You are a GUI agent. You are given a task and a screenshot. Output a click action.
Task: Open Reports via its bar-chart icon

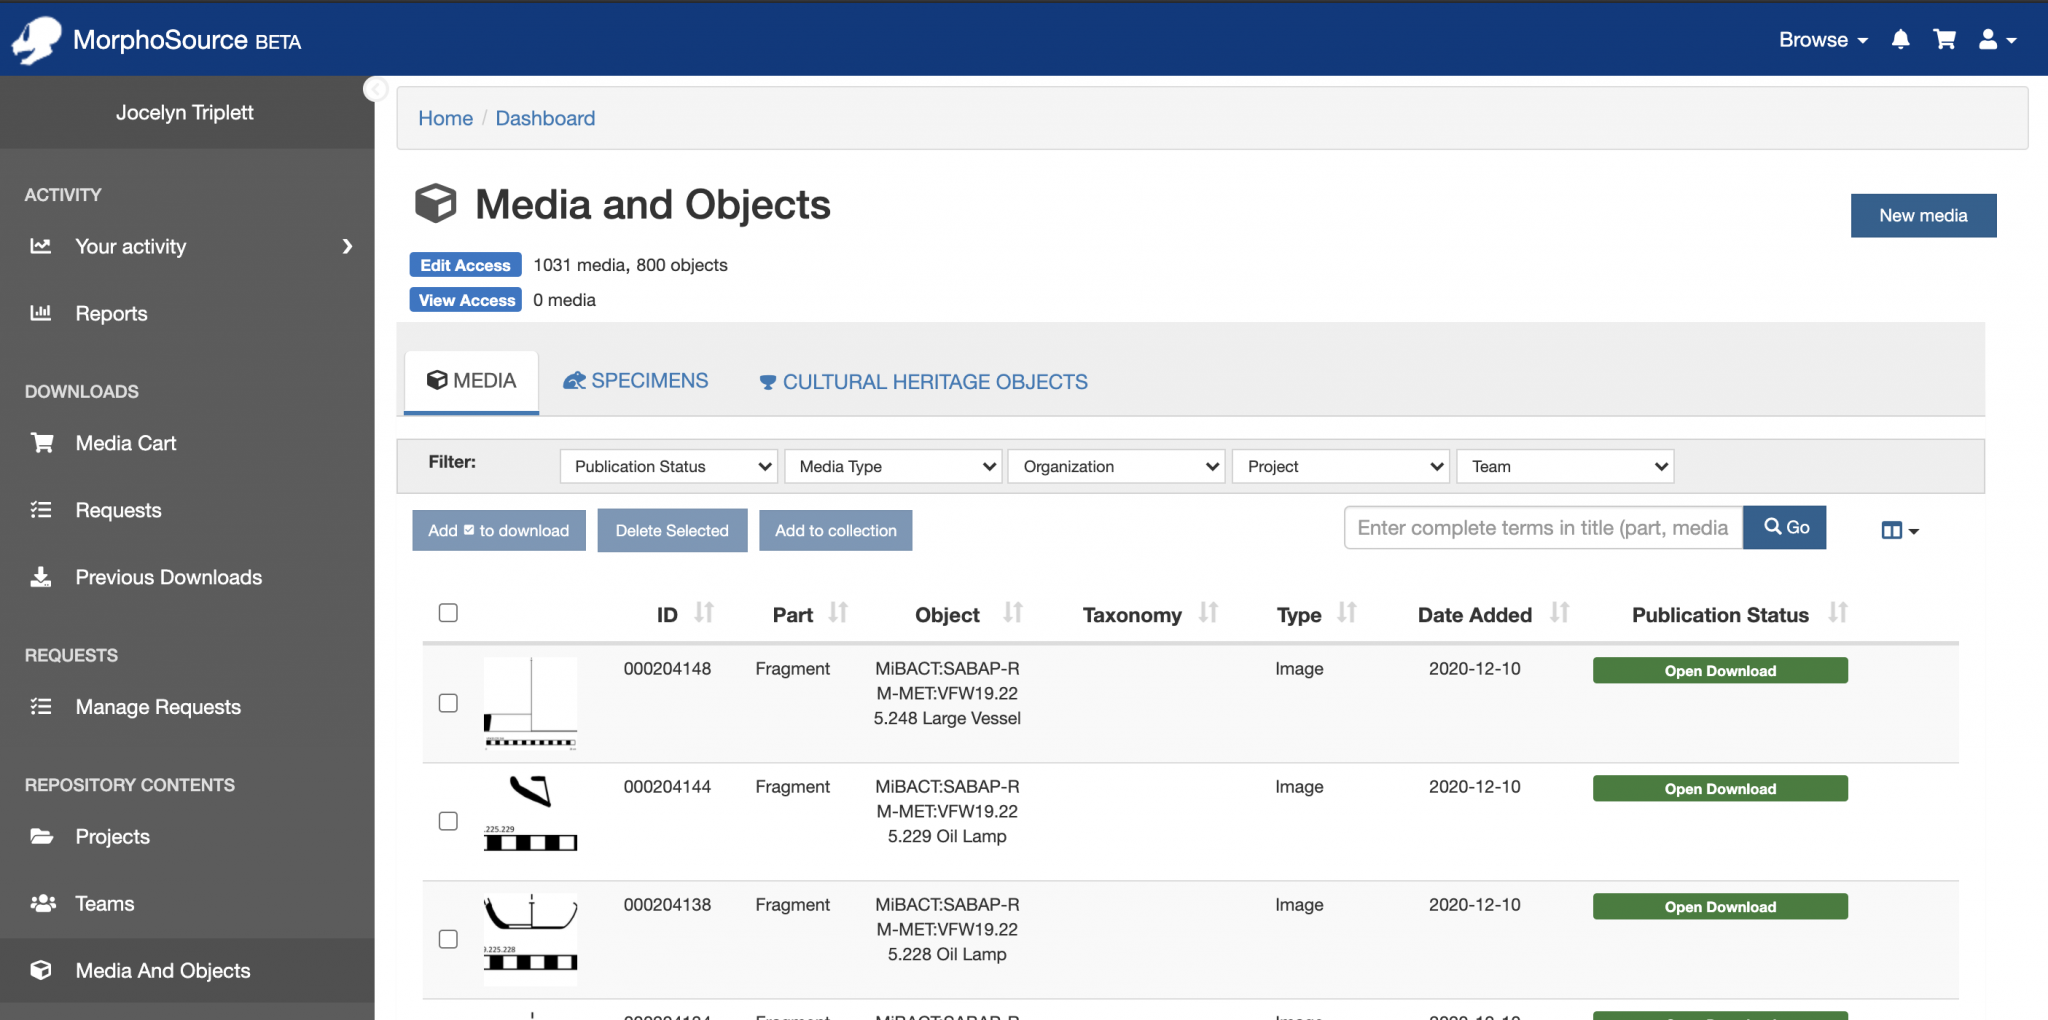[40, 313]
